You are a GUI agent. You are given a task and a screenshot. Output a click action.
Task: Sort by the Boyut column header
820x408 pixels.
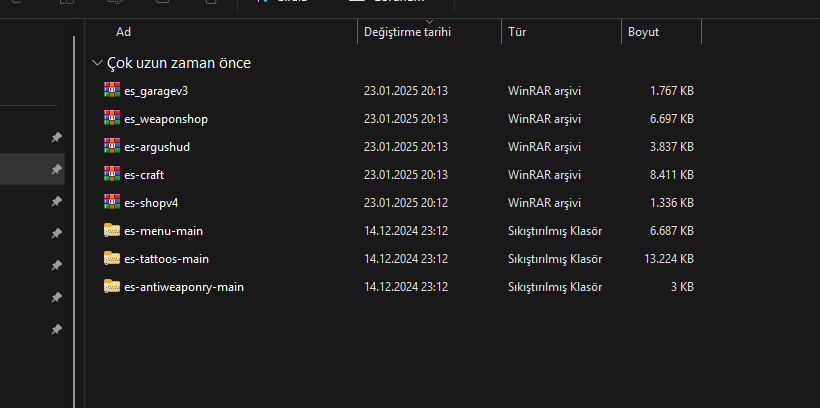click(643, 32)
